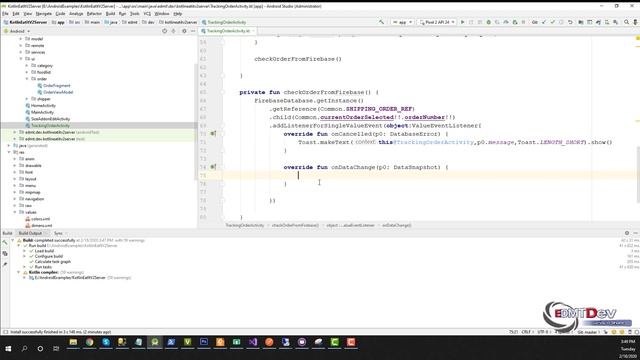Click the Make Project hammer icon
The image size is (640, 360).
pos(381,22)
